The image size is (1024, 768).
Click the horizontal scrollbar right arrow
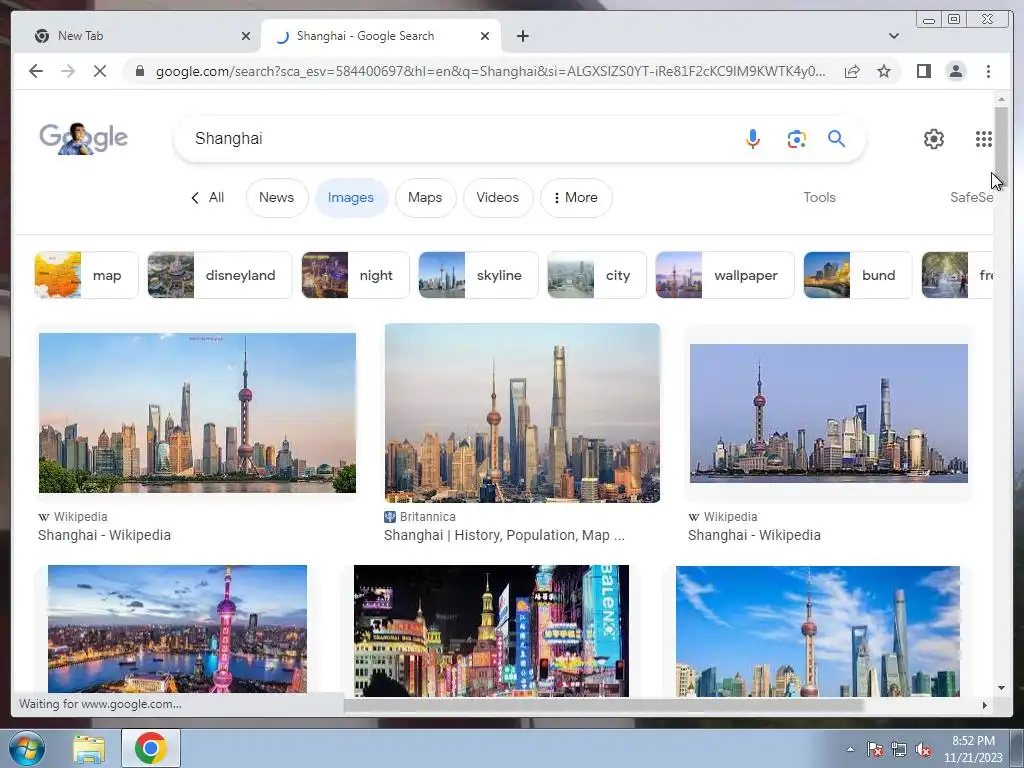click(x=985, y=705)
